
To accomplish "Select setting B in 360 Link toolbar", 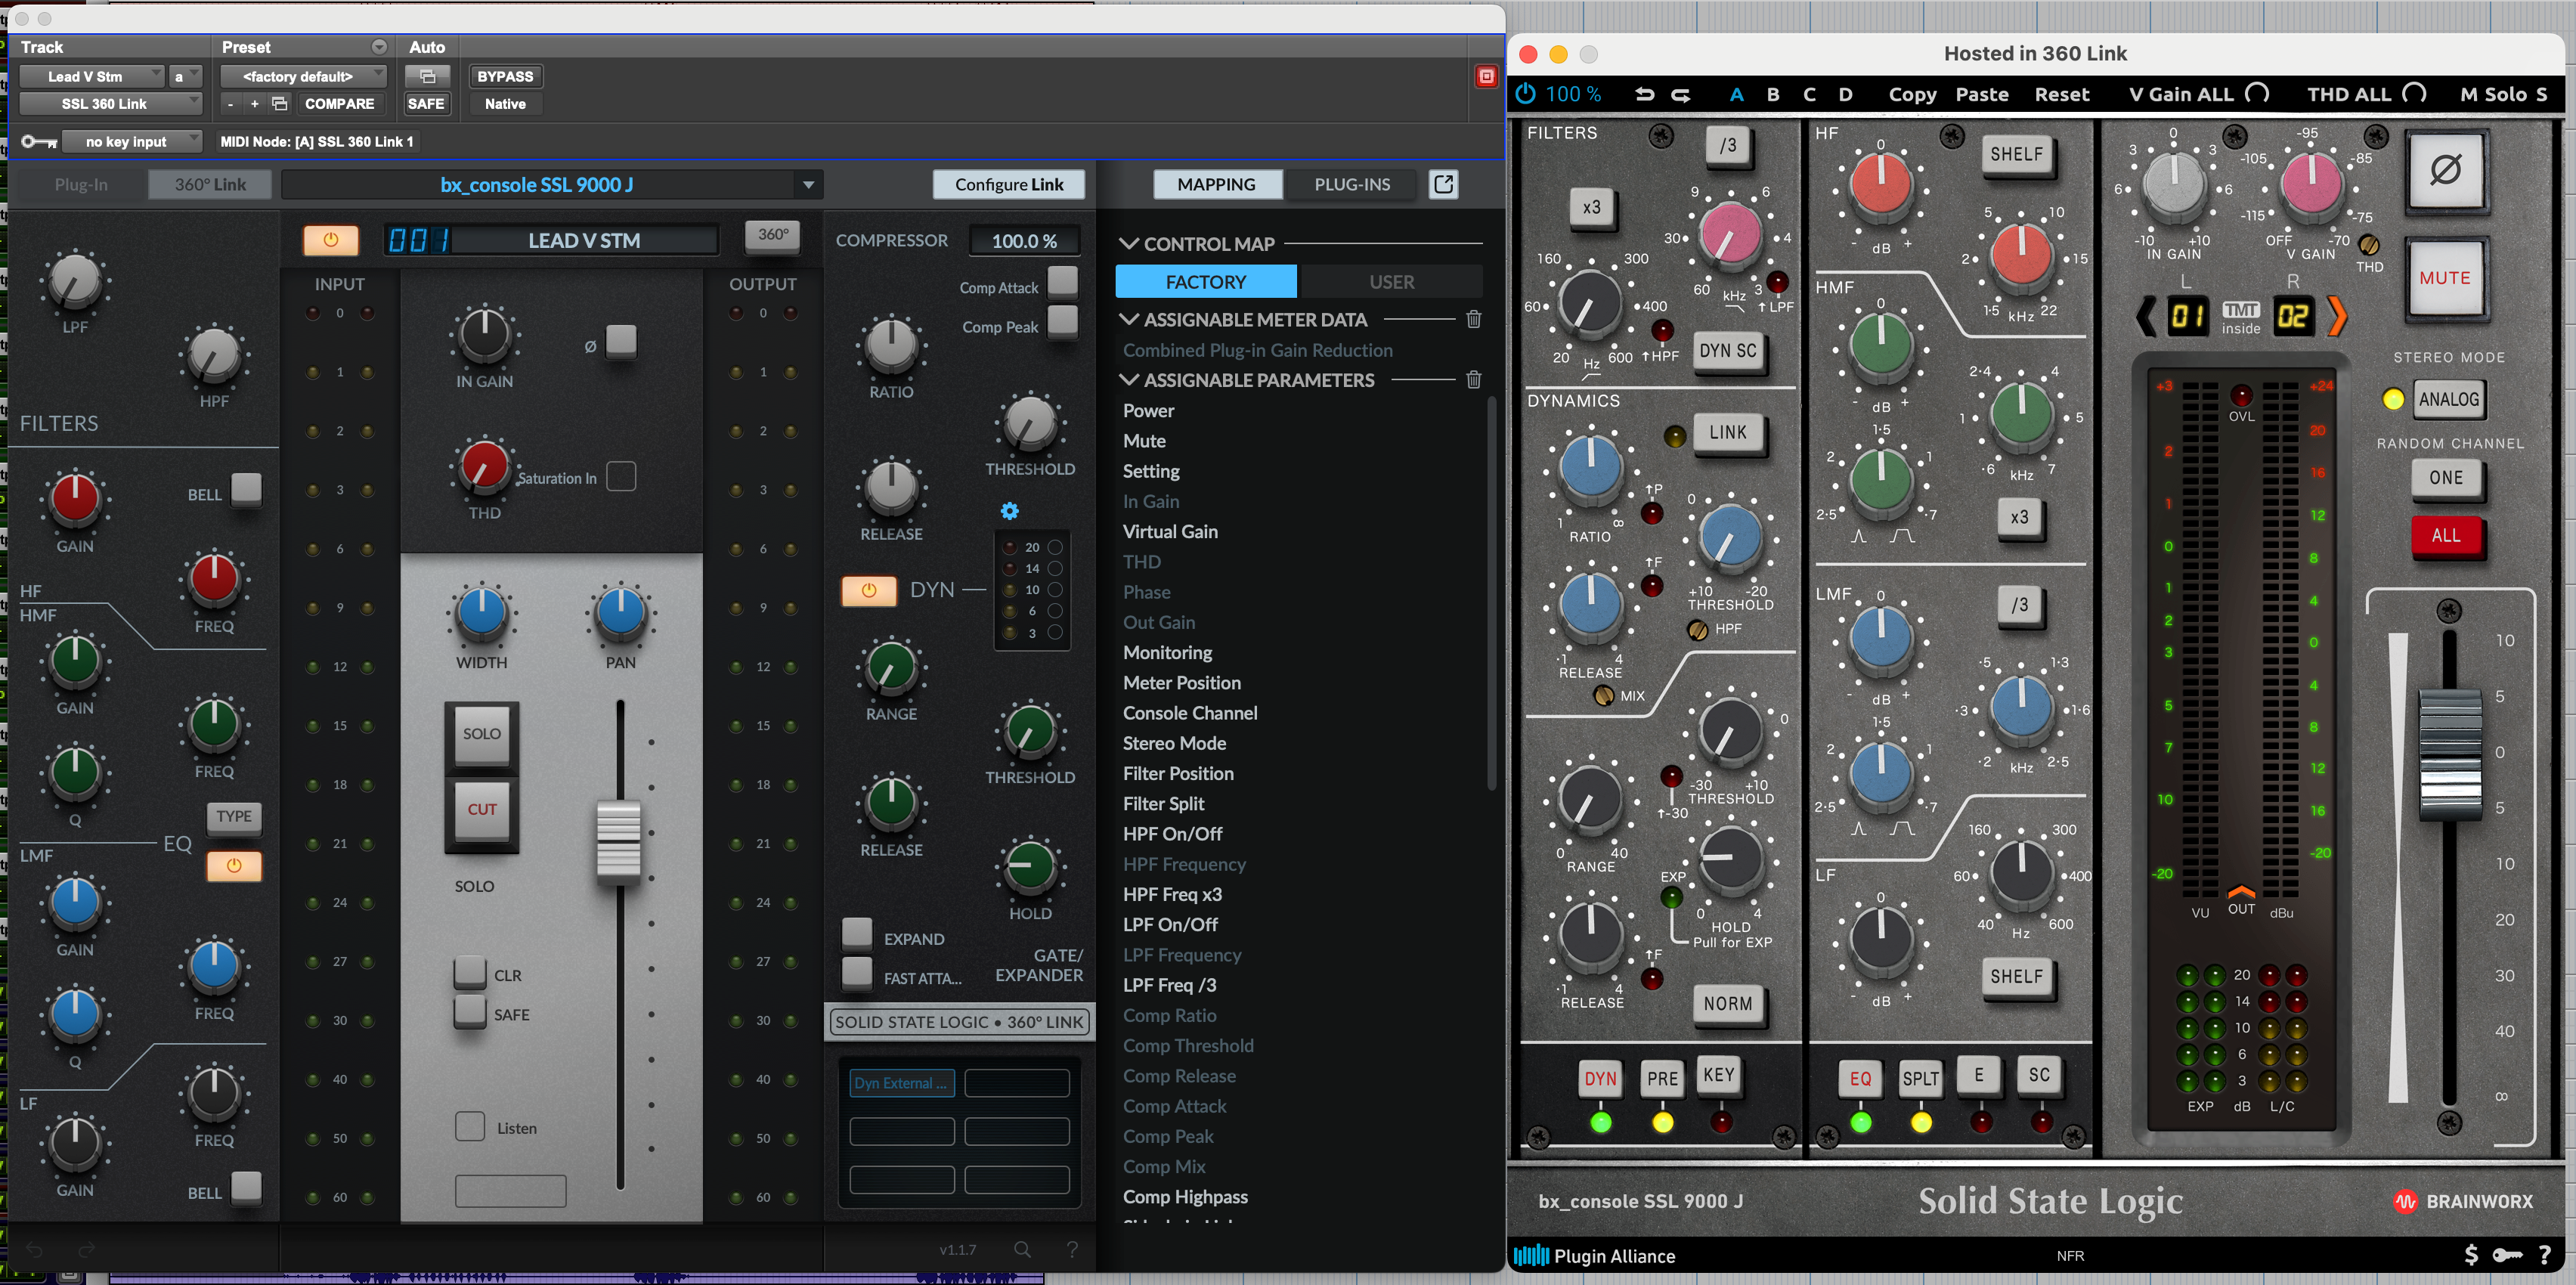I will coord(1773,94).
